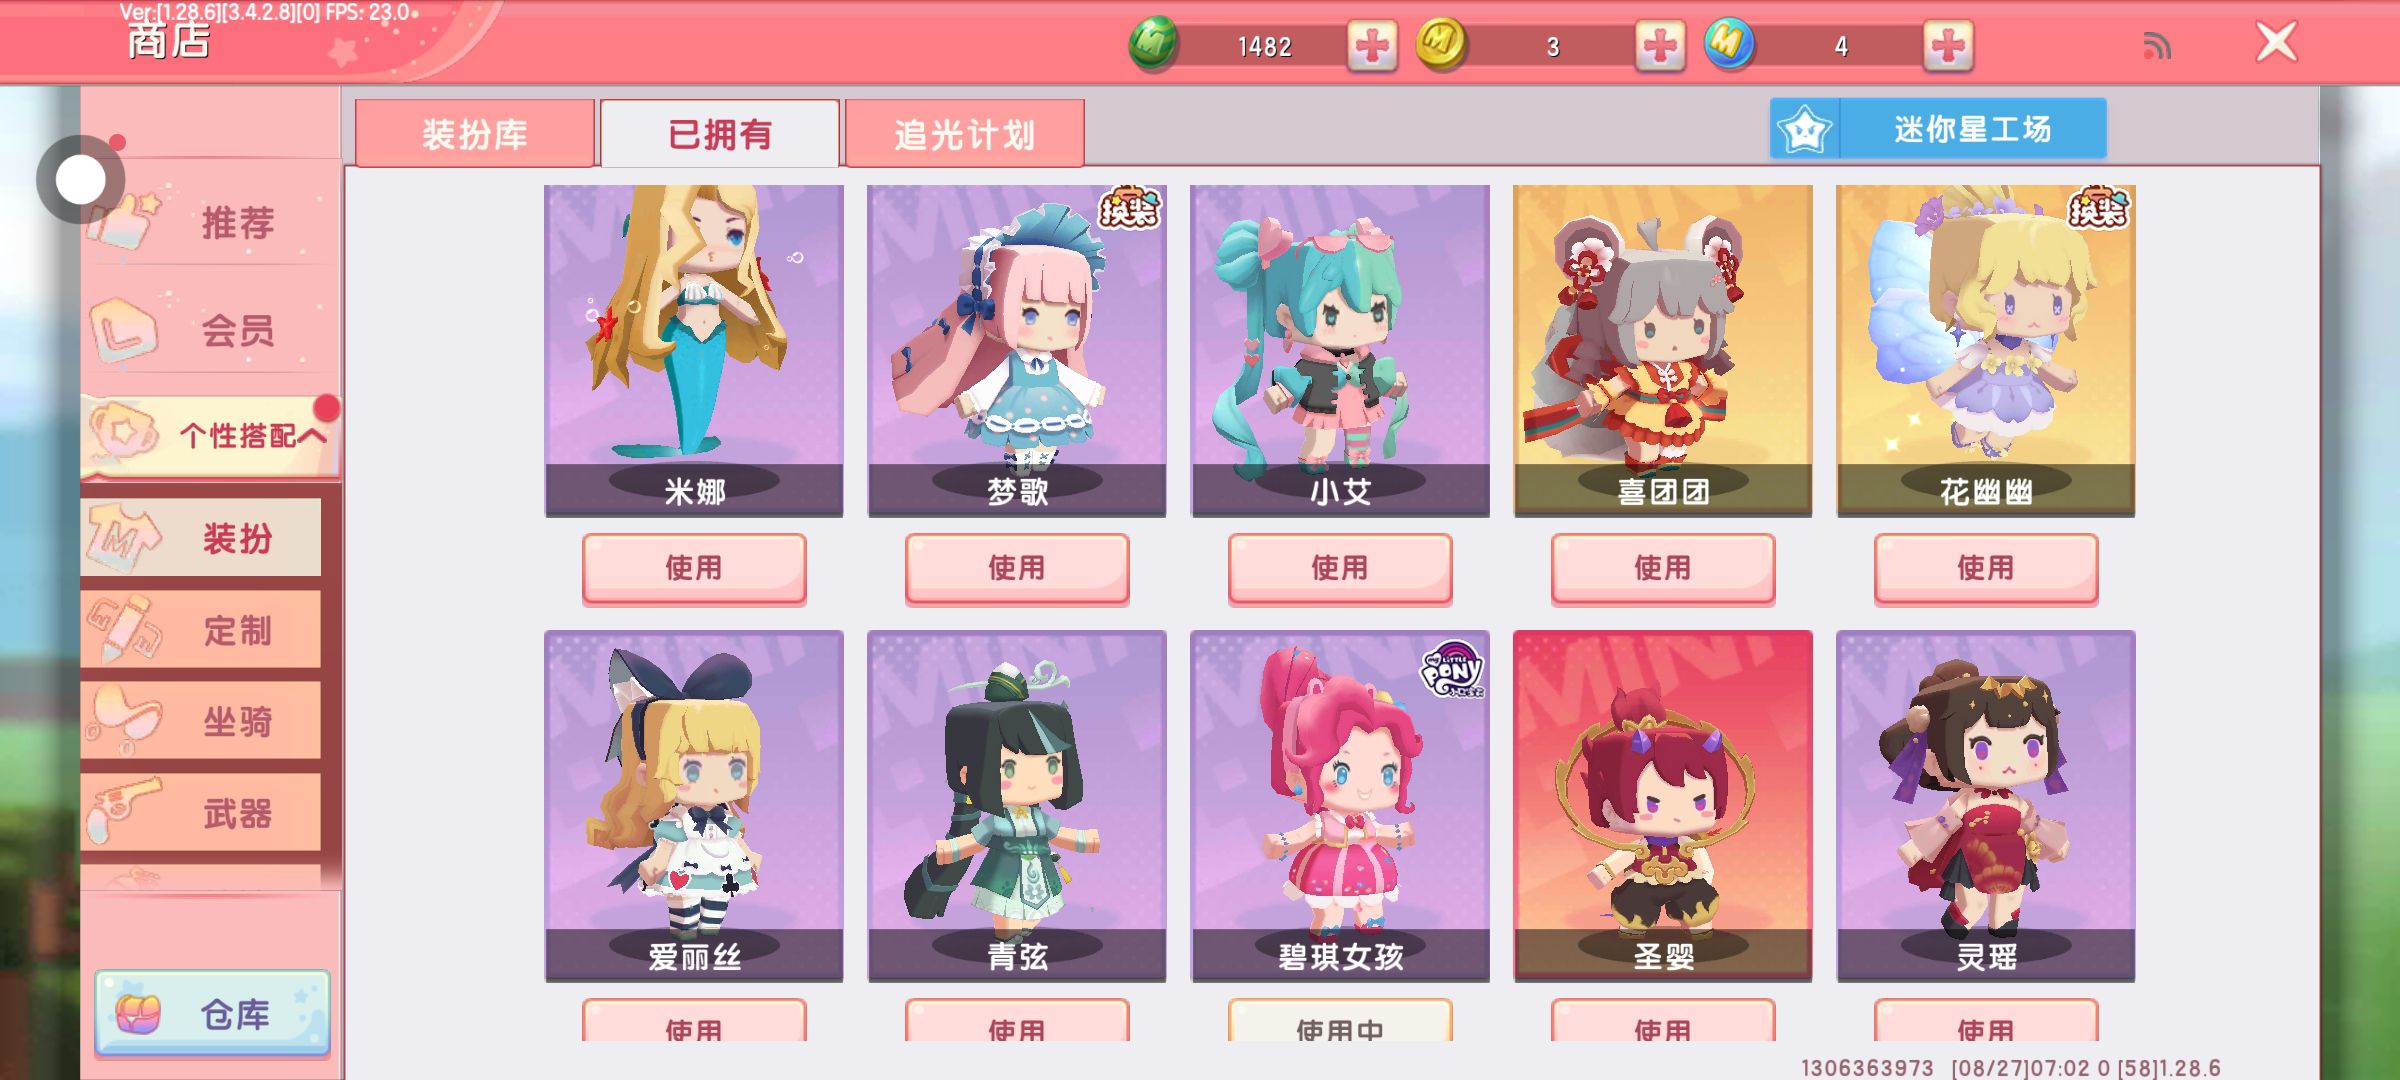The image size is (2400, 1080).
Task: Click the floating white joystick circle
Action: click(80, 180)
